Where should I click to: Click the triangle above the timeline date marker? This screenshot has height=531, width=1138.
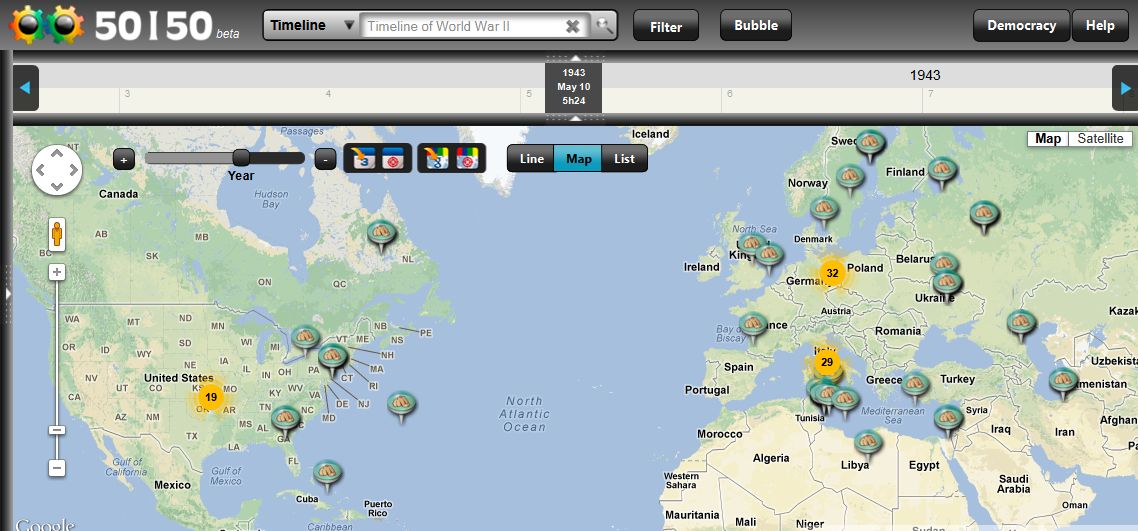click(x=575, y=57)
